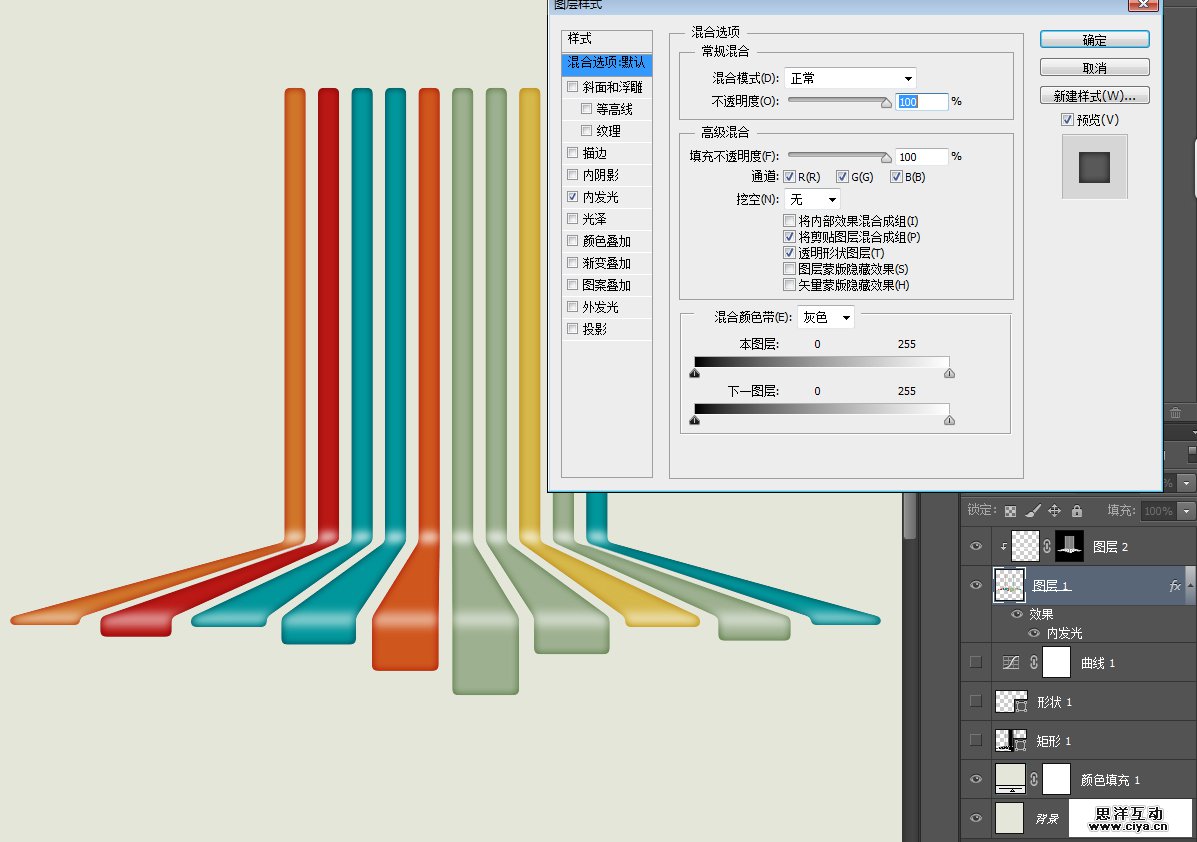Hide the 图层 2 layer via eye icon
The image size is (1197, 842).
(976, 547)
